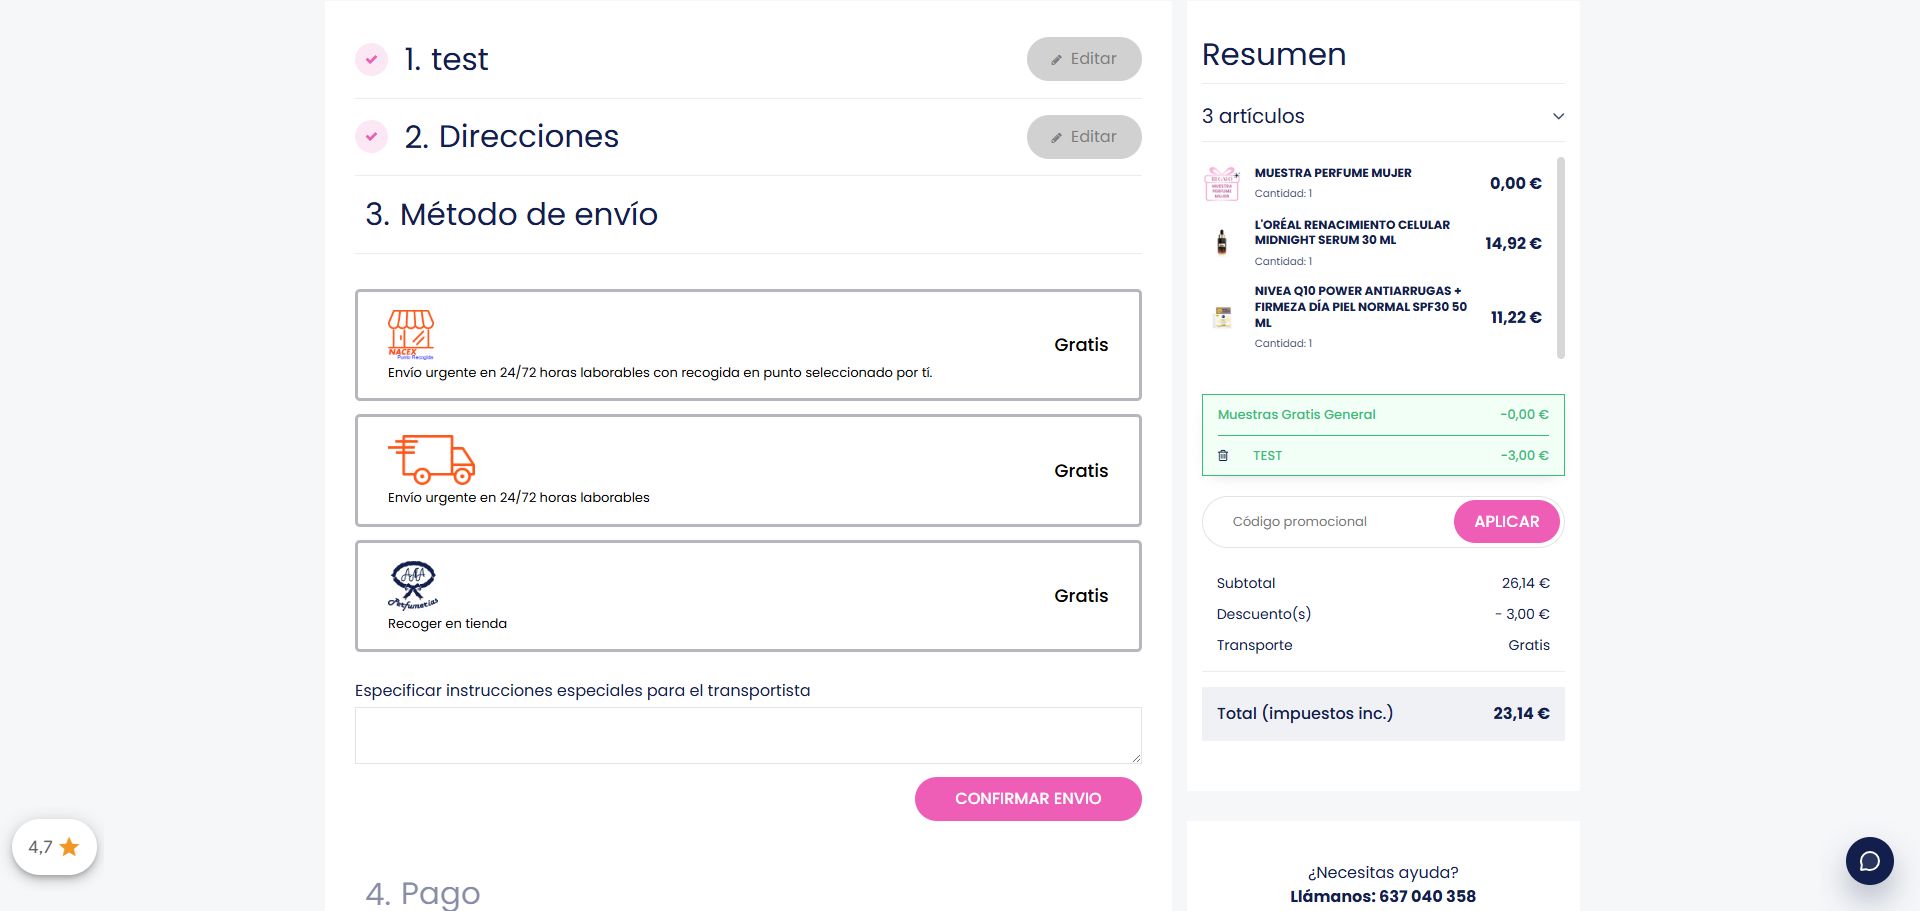
Task: Click the 4,7 star rating badge
Action: [54, 847]
